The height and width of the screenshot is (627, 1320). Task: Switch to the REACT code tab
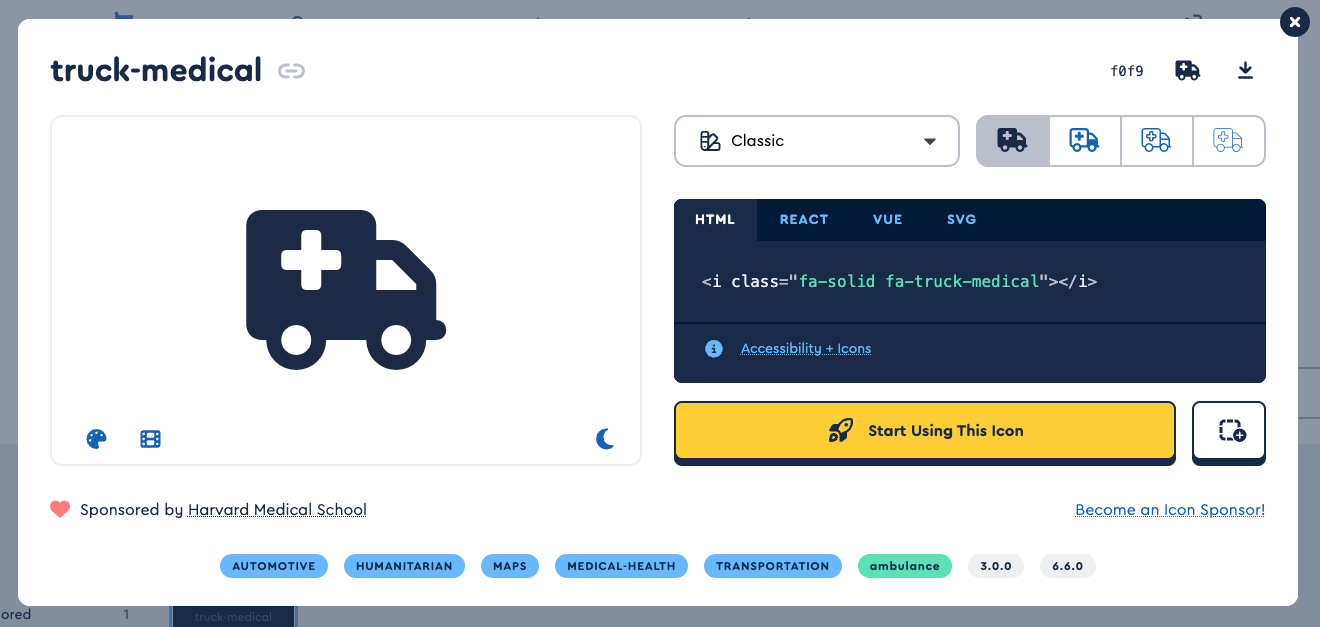(803, 220)
